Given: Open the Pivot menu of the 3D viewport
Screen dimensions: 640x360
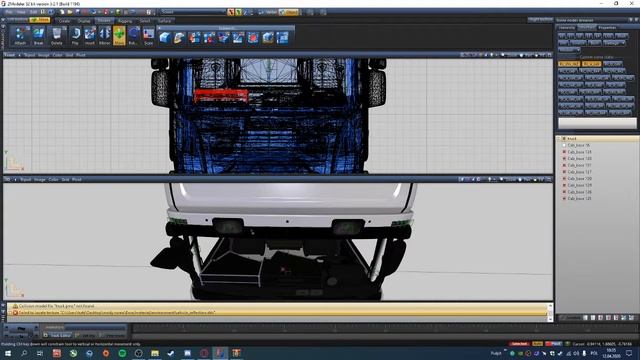Looking at the screenshot, I should pos(77,179).
